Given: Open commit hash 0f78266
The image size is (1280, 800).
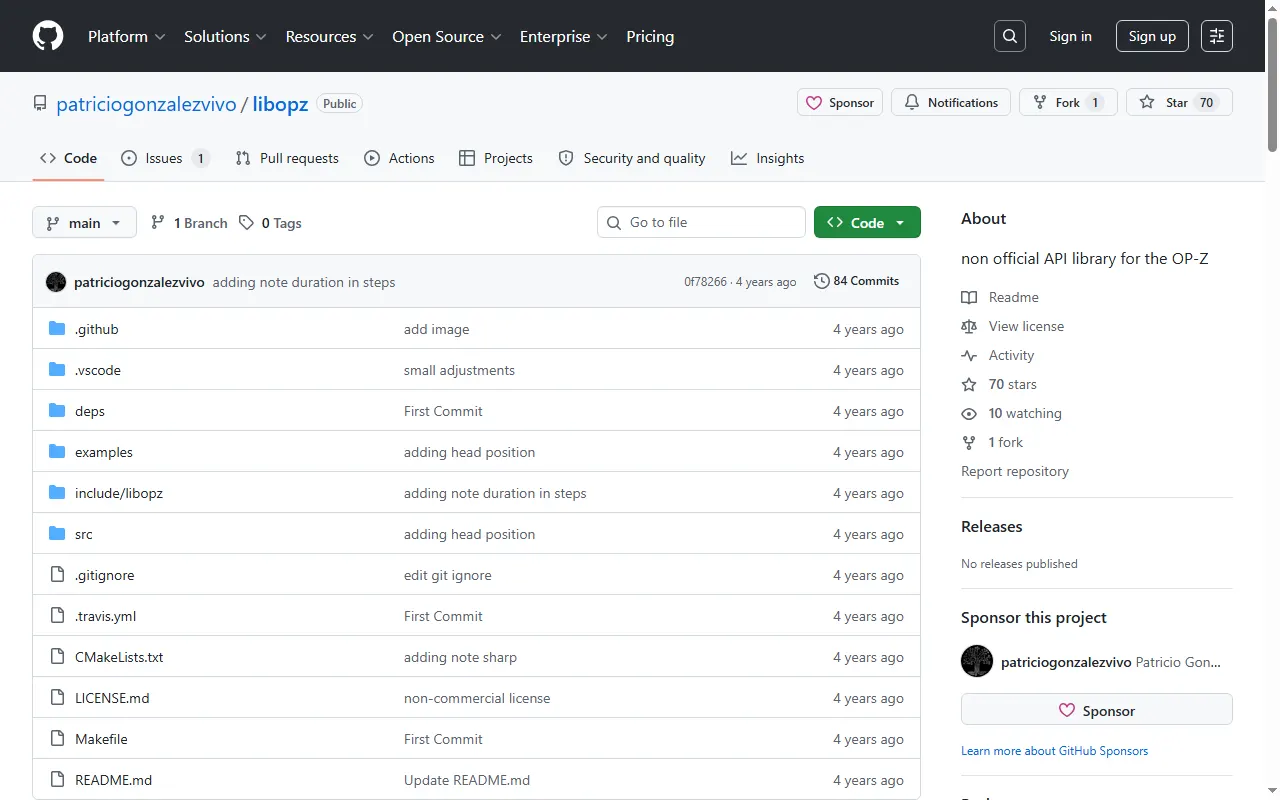Looking at the screenshot, I should click(705, 282).
